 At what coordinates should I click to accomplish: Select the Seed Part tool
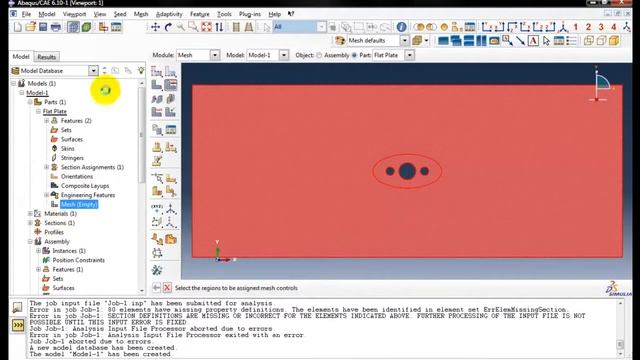click(157, 72)
